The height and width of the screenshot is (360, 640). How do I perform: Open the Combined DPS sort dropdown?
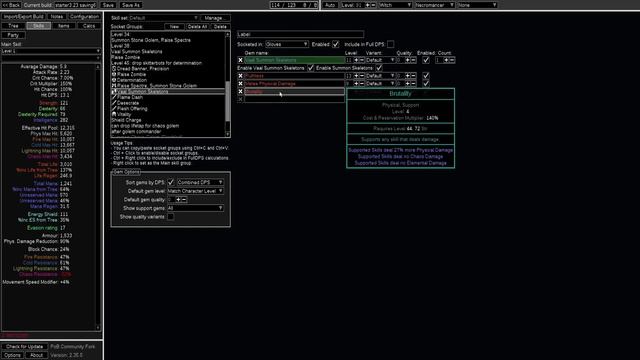(200, 182)
